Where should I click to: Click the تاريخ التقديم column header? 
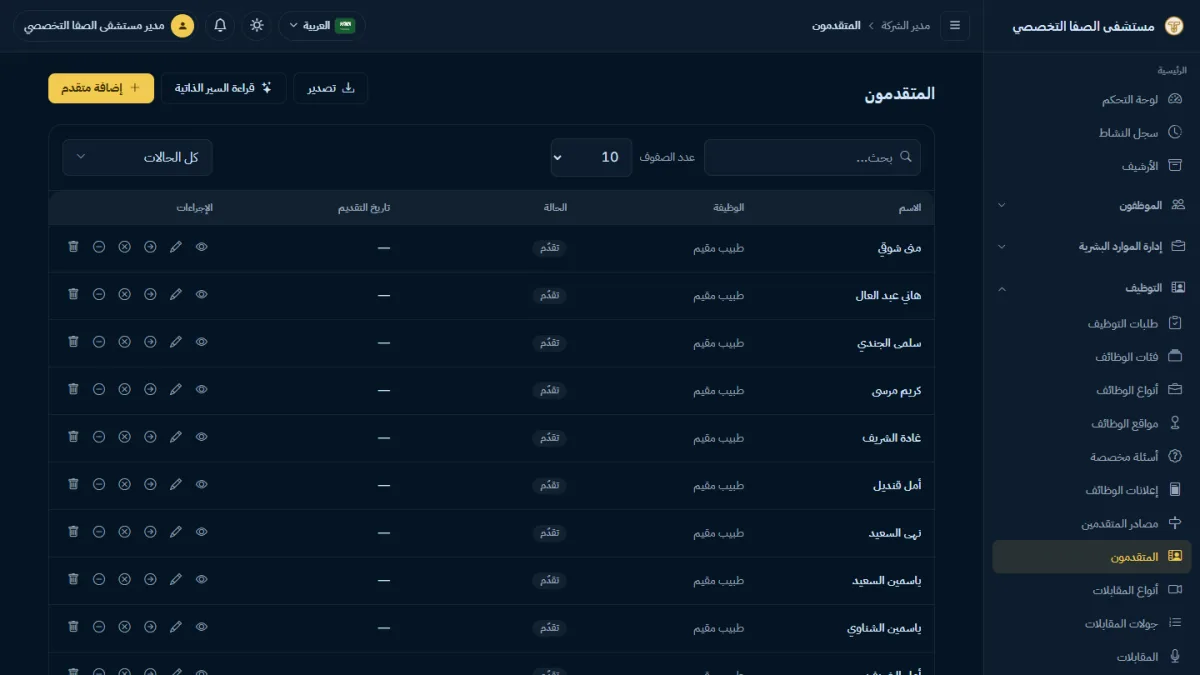(x=365, y=208)
